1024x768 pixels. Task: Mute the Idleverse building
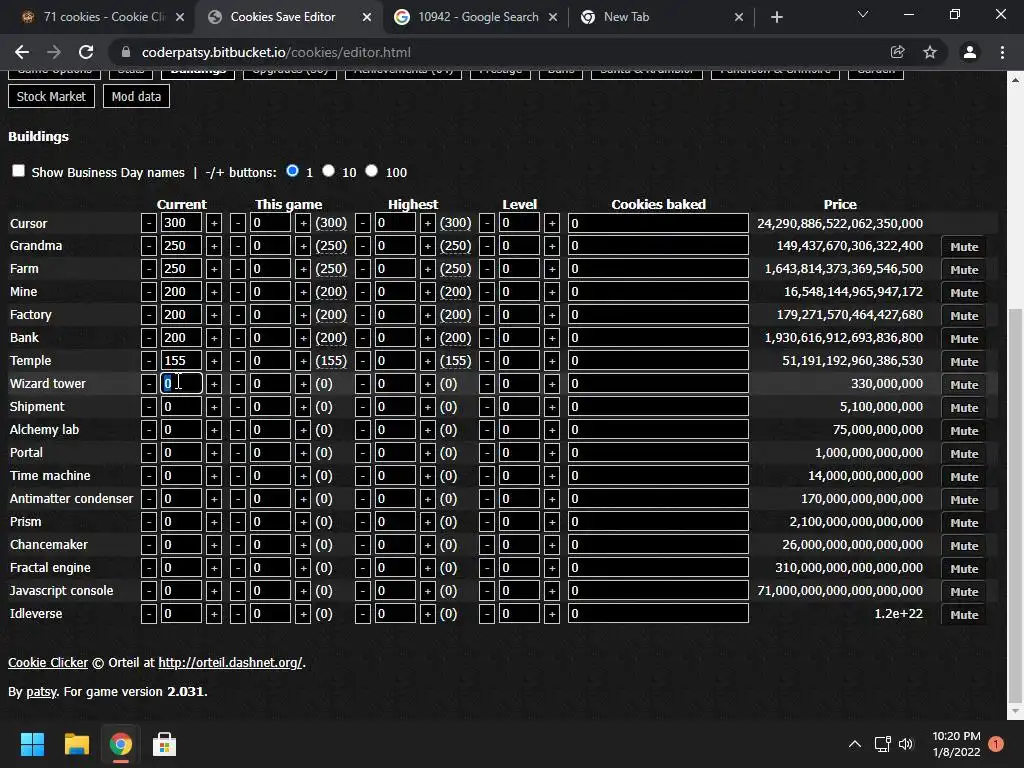tap(964, 615)
